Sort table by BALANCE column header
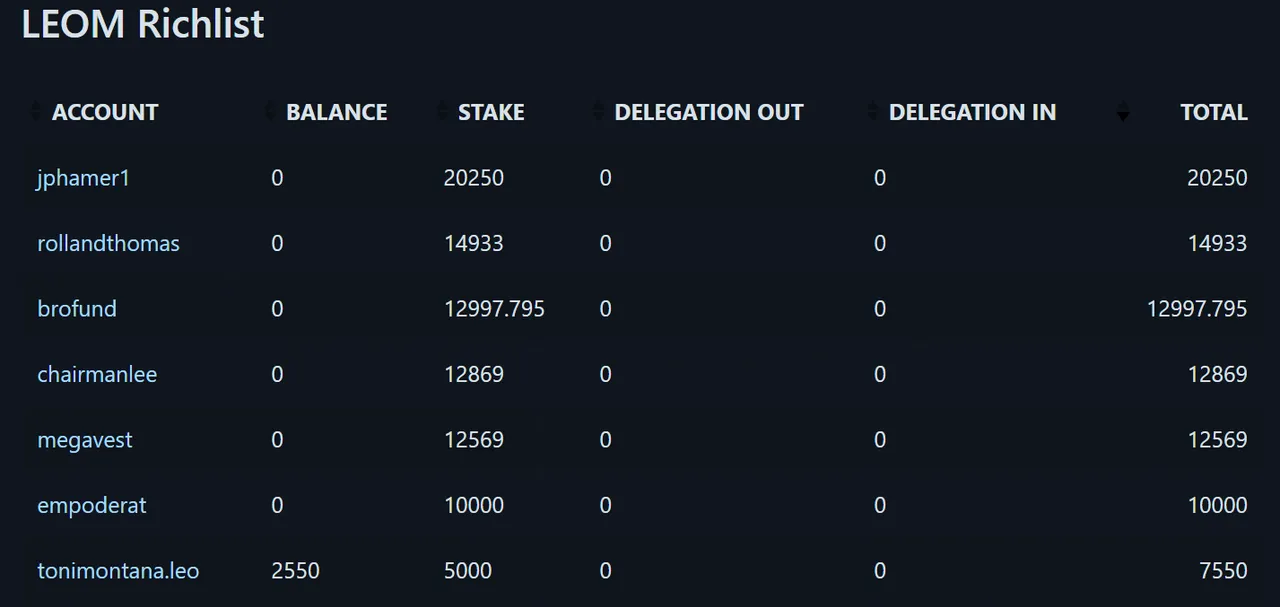 point(337,112)
